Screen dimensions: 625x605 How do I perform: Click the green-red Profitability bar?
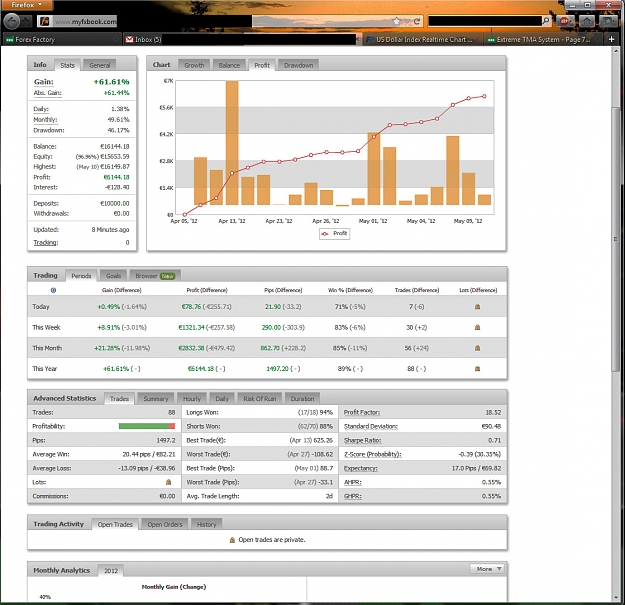click(x=147, y=426)
